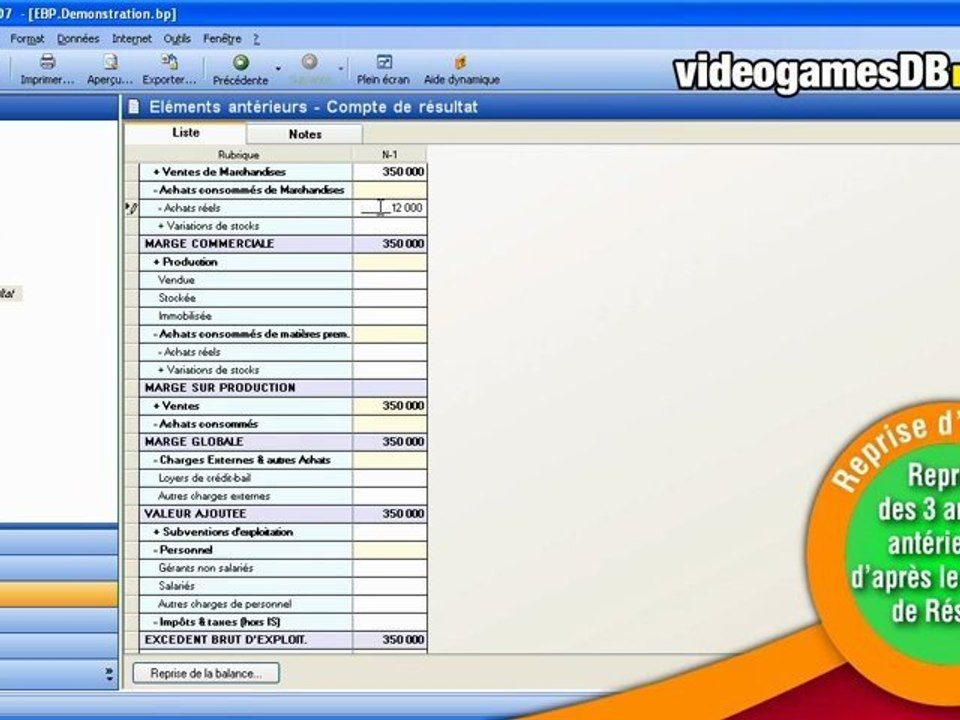Click the Imprimer printer icon
Viewport: 960px width, 720px height.
pos(47,62)
